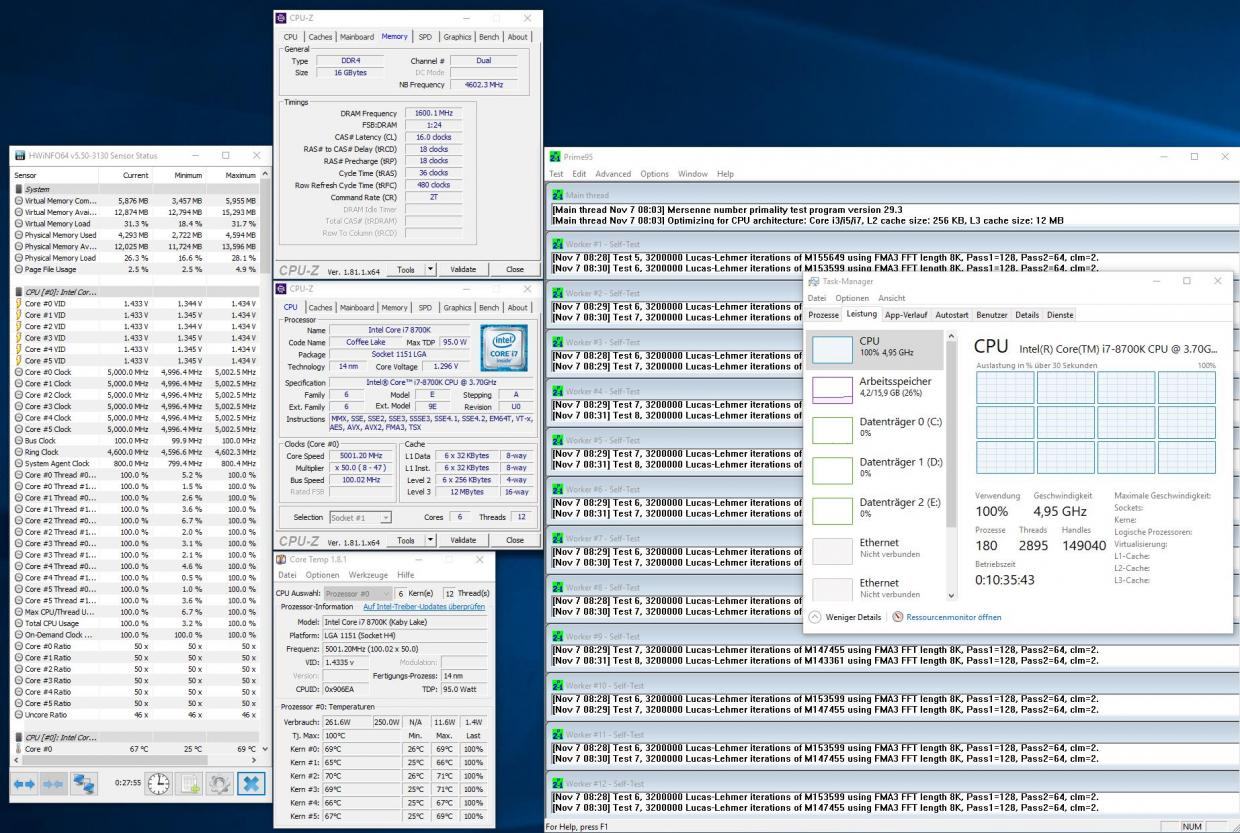Click Validate in CPU-Z Memory window
This screenshot has width=1240, height=833.
(x=463, y=269)
